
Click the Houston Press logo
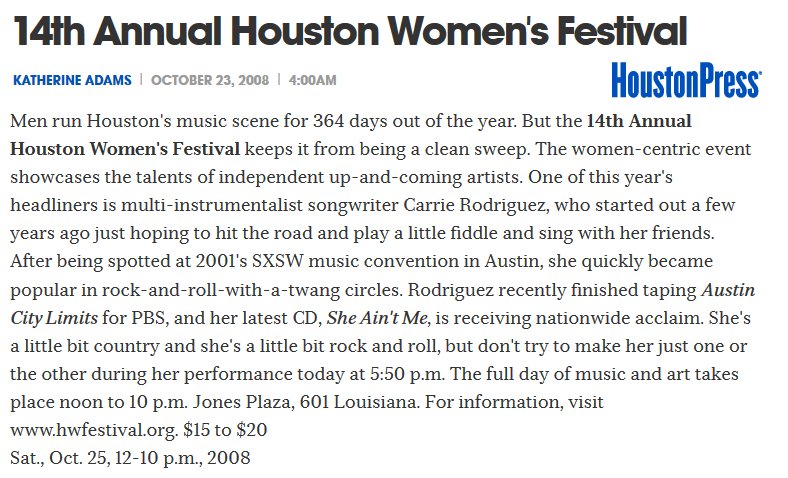[x=687, y=82]
